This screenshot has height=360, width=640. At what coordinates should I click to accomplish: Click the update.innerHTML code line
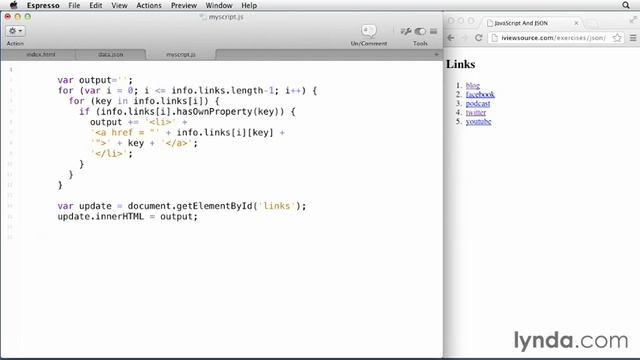point(127,216)
